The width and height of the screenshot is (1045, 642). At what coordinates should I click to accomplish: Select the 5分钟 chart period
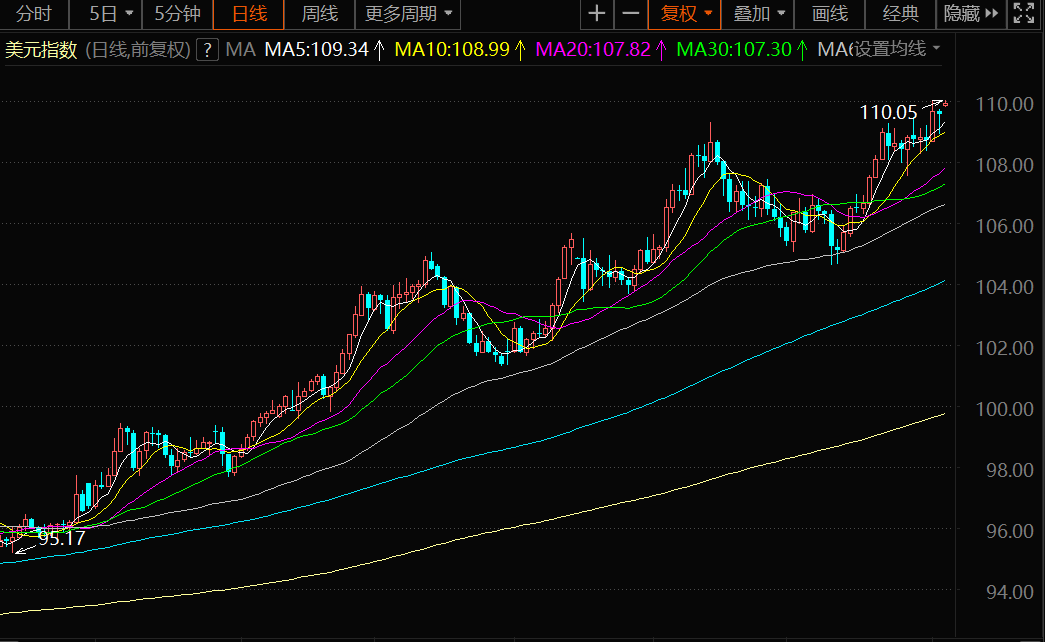pos(177,13)
